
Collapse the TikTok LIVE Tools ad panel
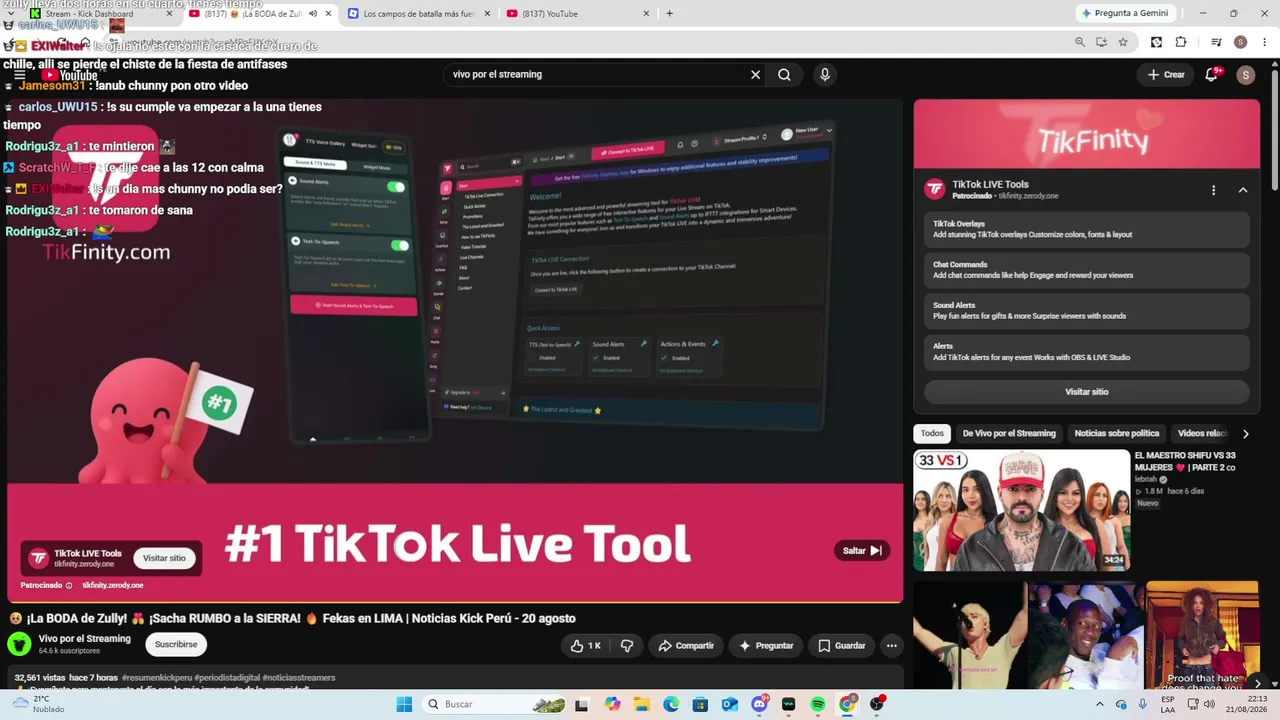pos(1243,190)
